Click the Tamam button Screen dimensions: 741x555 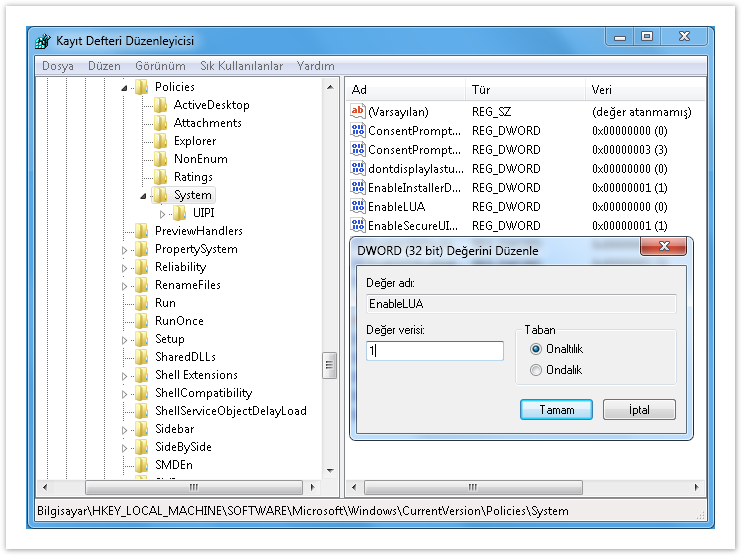point(556,410)
